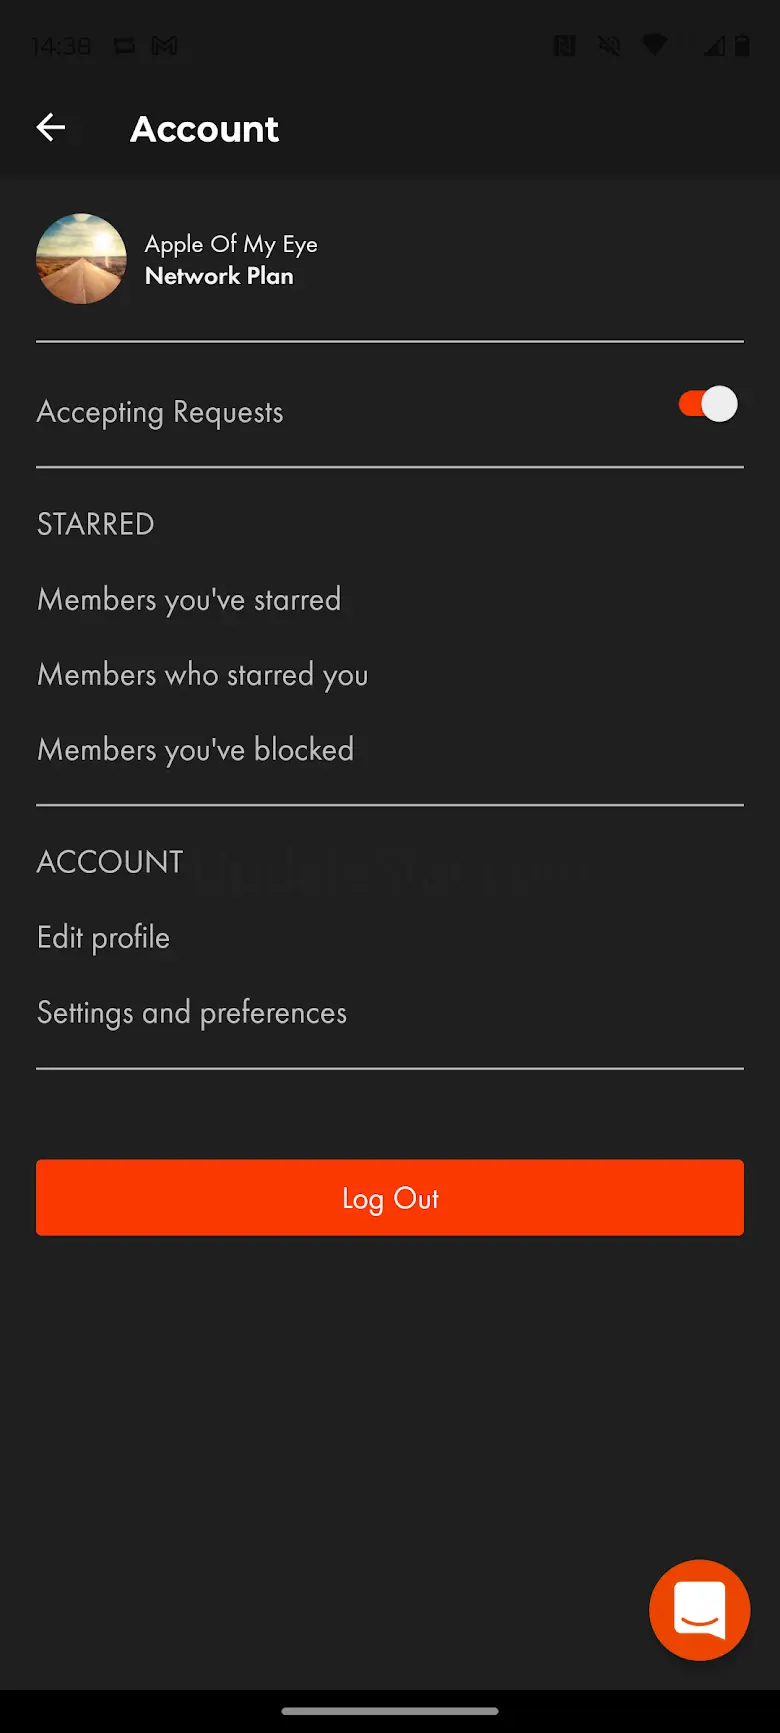Screen dimensions: 780x1733
Task: Tap the muted sound status icon
Action: click(x=609, y=46)
